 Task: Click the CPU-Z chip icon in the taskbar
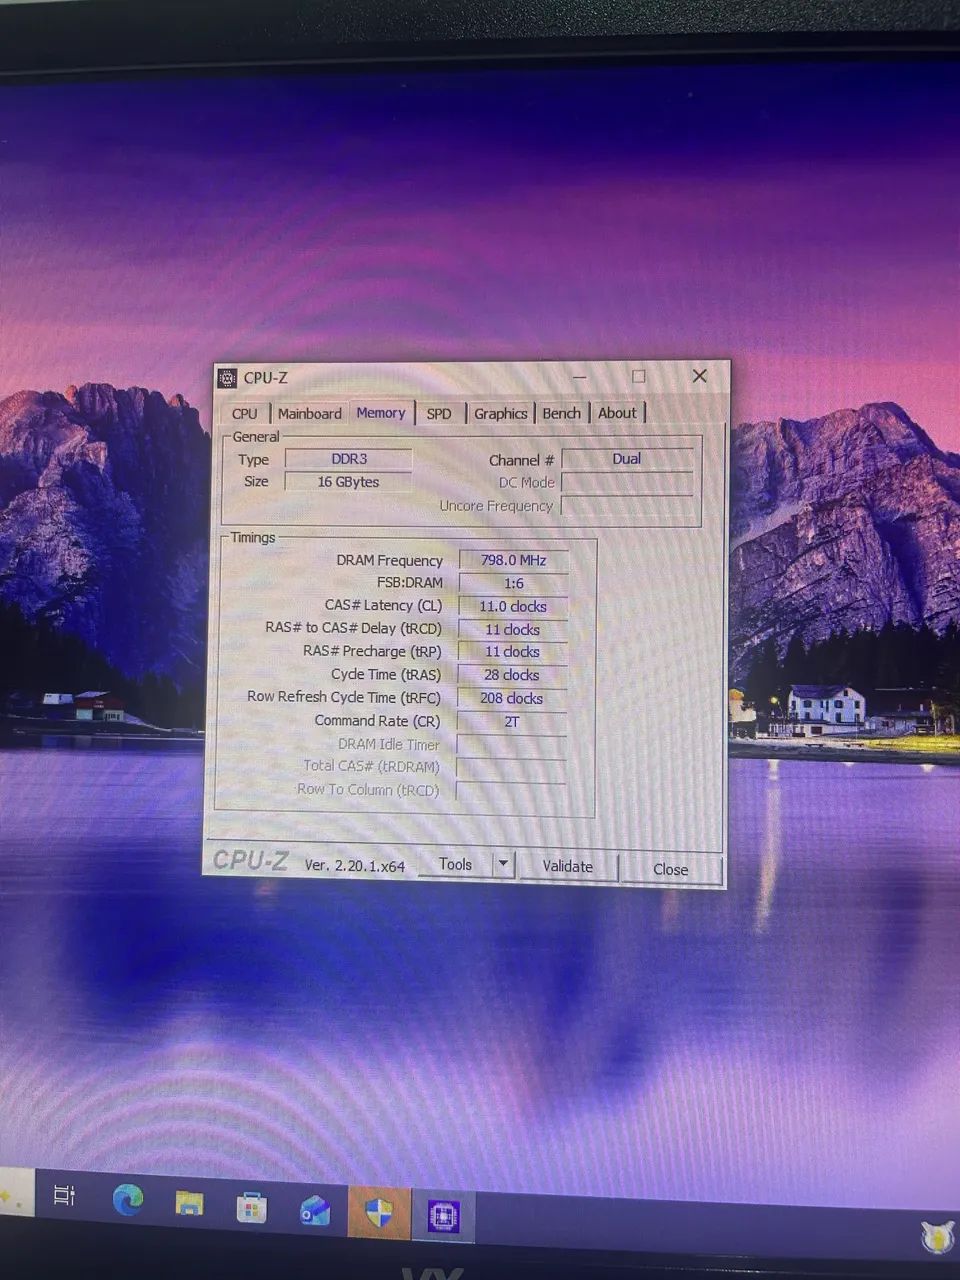[x=443, y=1217]
